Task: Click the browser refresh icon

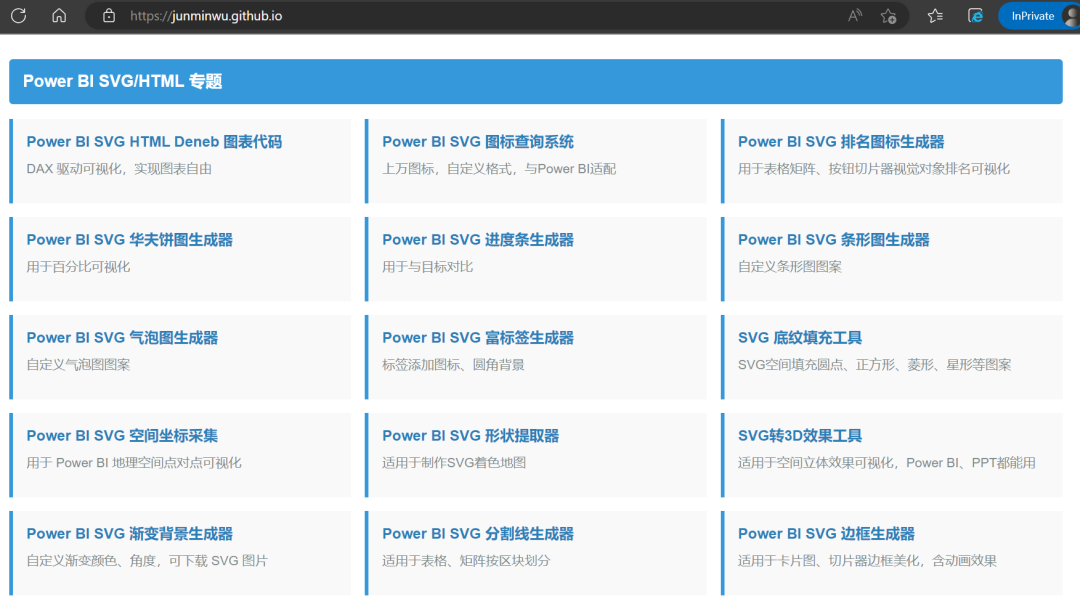Action: (19, 16)
